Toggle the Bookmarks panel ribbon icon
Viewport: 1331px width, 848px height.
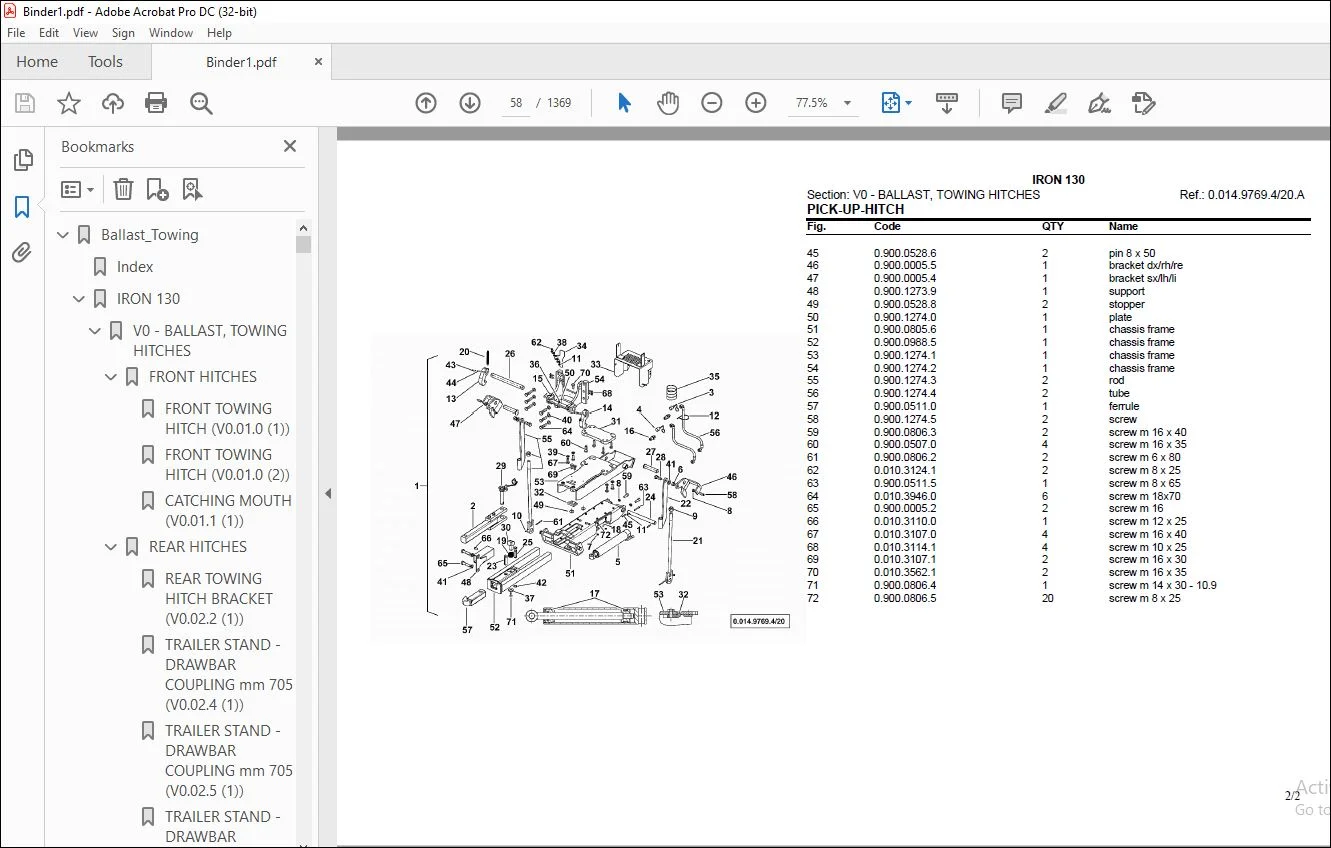22,207
